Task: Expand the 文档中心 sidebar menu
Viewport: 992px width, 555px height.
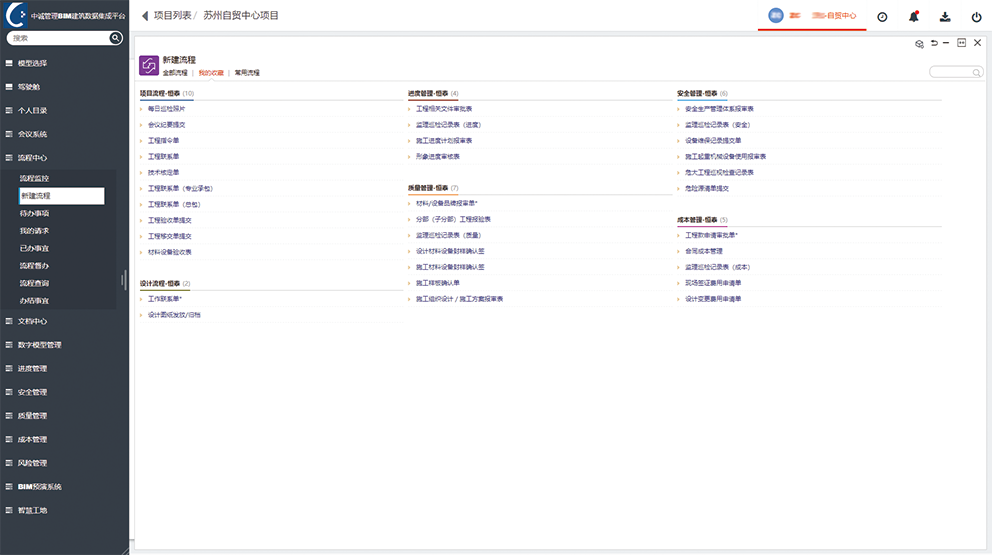Action: tap(33, 322)
